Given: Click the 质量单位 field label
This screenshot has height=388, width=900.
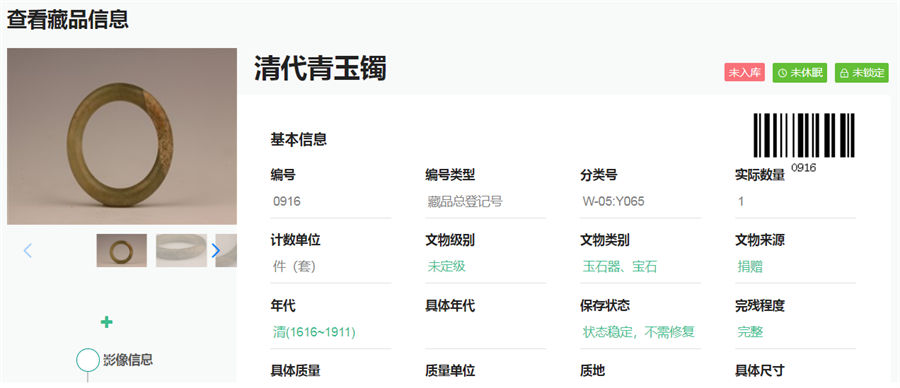Looking at the screenshot, I should click(450, 371).
